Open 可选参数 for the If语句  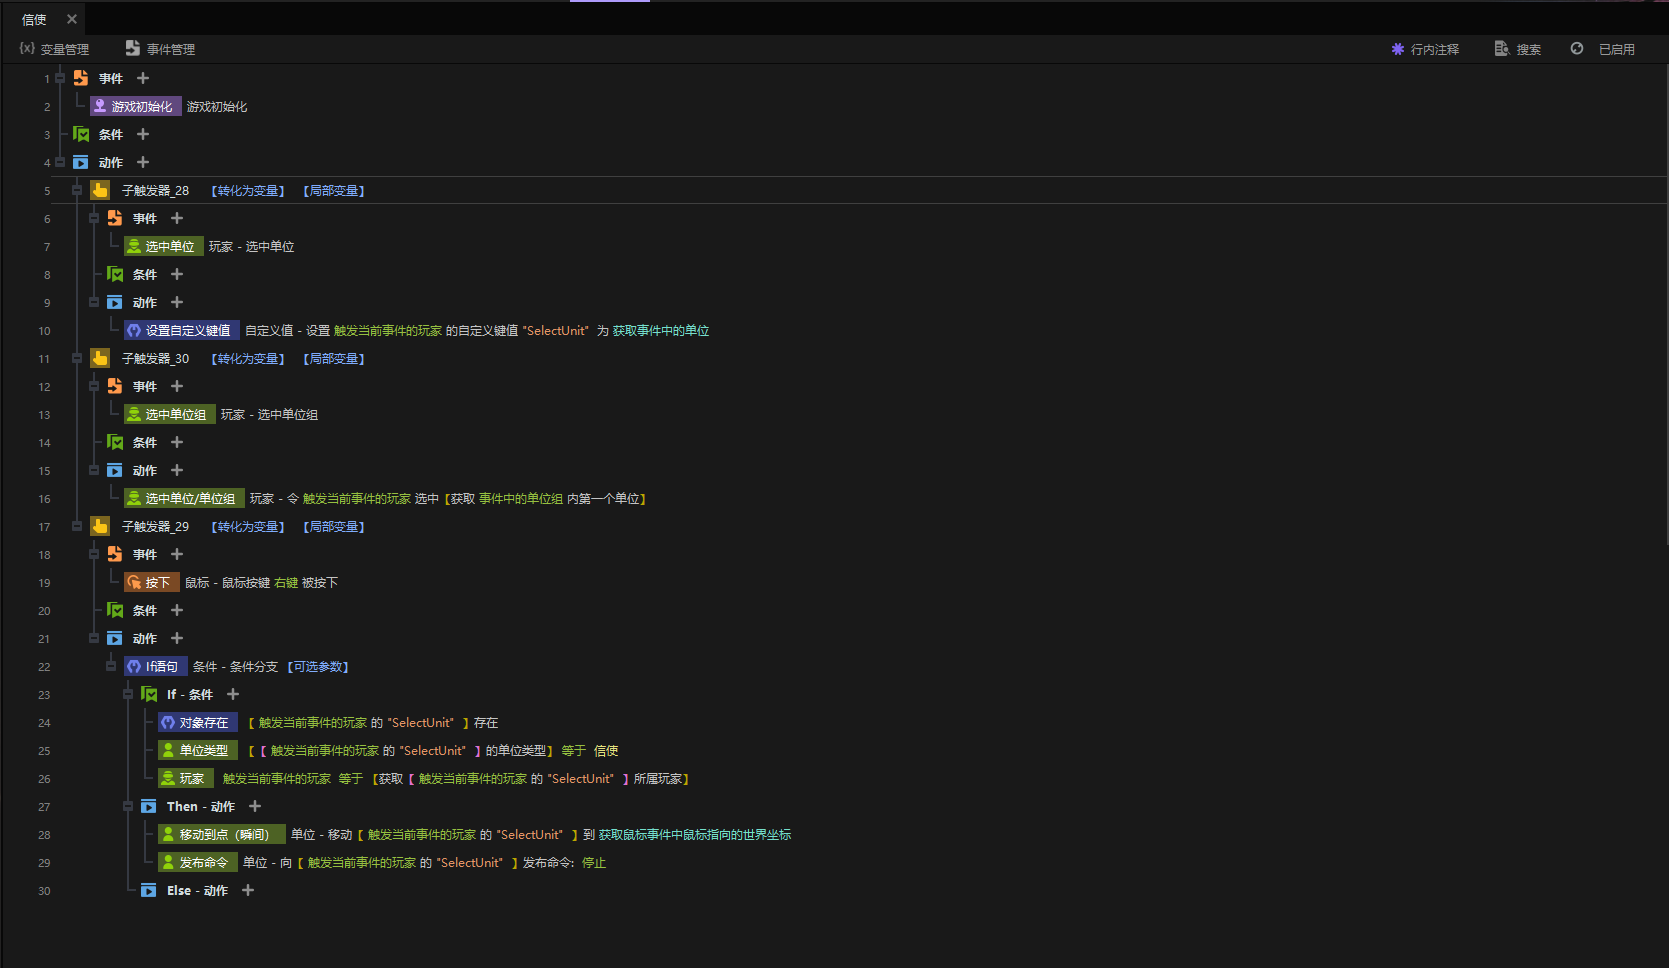tap(318, 667)
